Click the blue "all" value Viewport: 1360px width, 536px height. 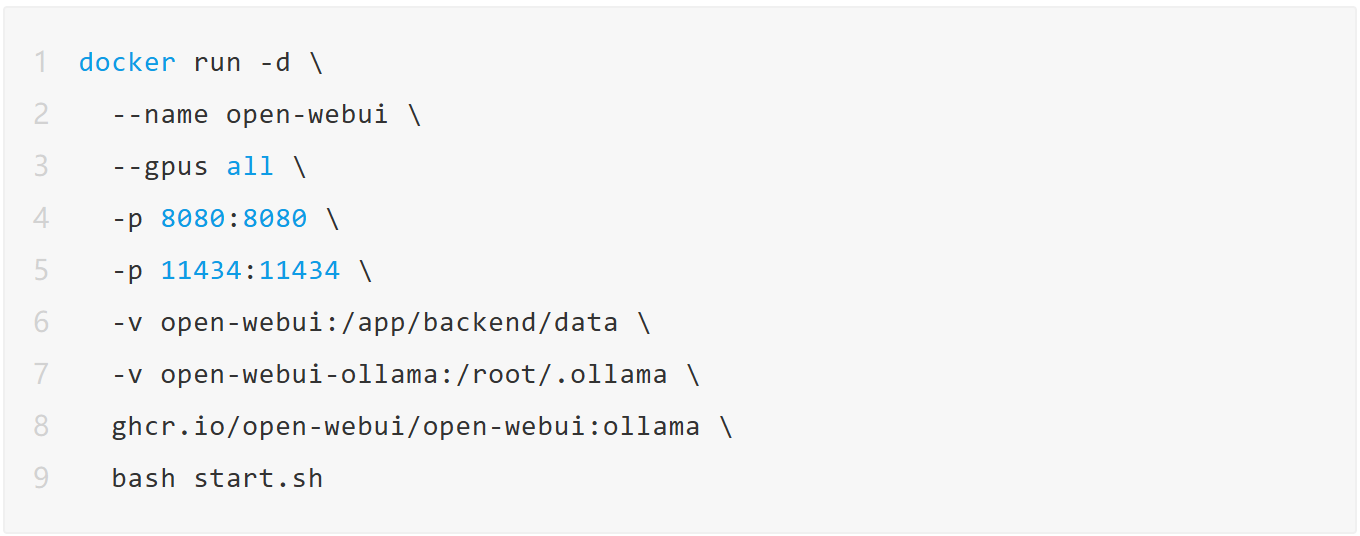coord(250,166)
